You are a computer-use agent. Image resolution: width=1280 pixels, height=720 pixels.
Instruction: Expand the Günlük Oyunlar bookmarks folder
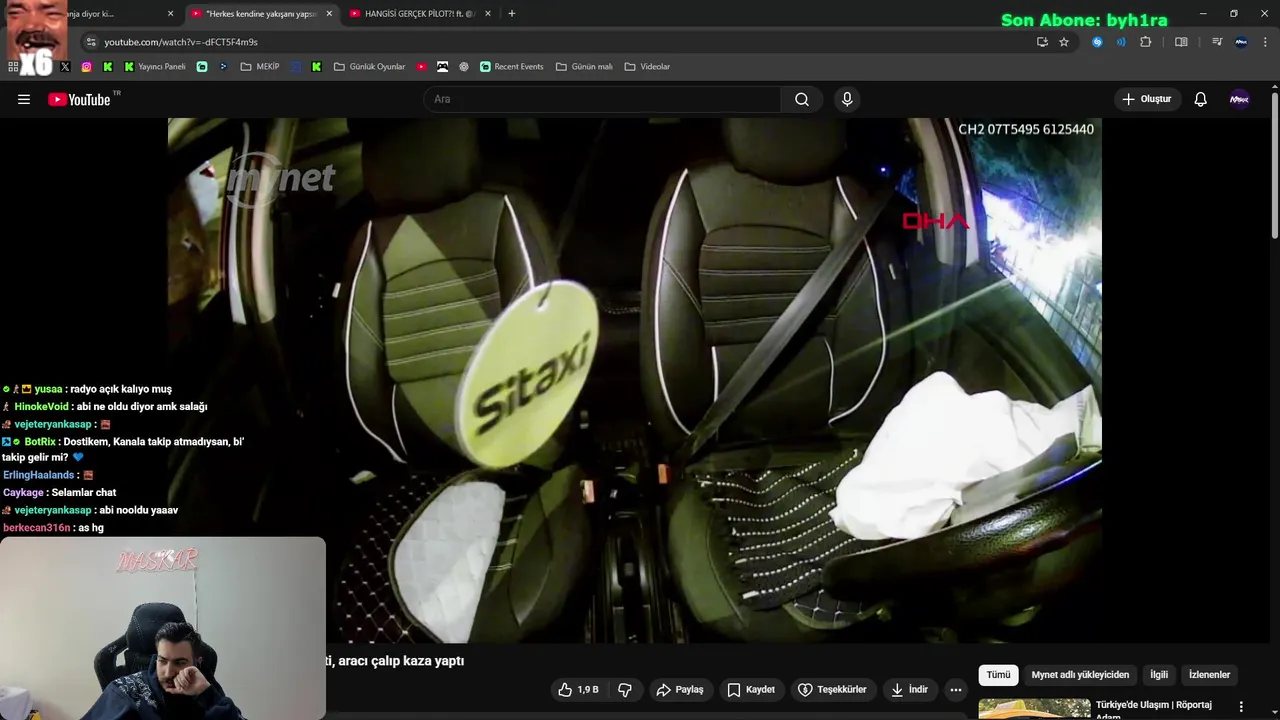[x=370, y=67]
